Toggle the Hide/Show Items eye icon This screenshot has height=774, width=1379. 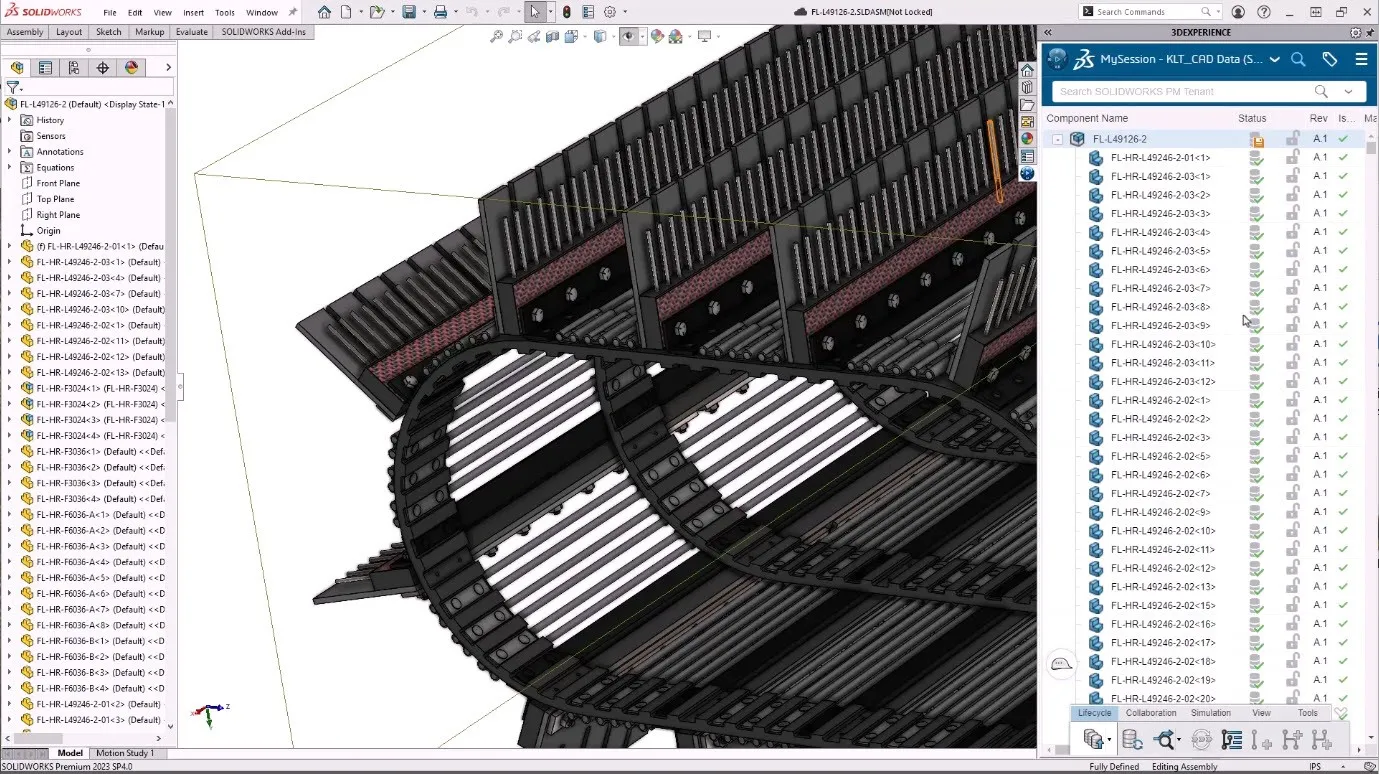628,37
